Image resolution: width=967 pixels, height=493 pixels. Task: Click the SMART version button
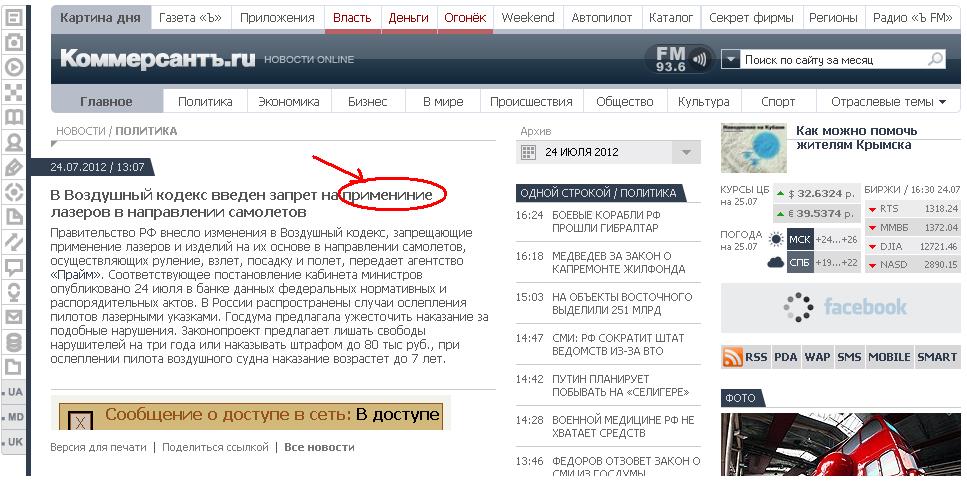coord(937,357)
